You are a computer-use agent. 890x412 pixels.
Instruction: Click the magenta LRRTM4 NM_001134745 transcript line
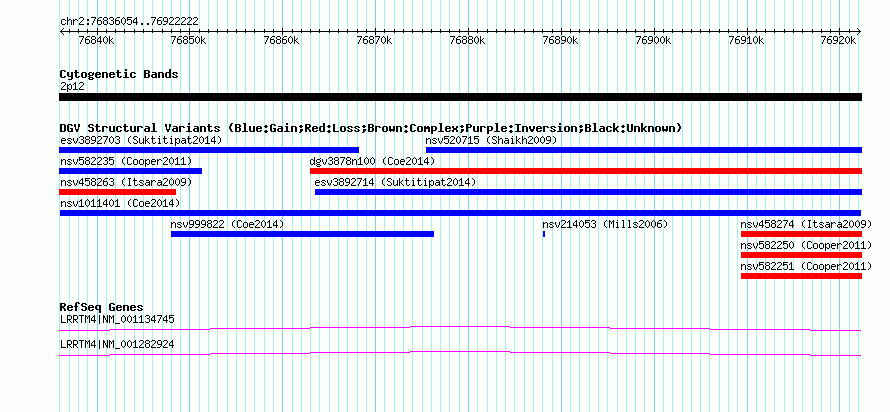[460, 329]
